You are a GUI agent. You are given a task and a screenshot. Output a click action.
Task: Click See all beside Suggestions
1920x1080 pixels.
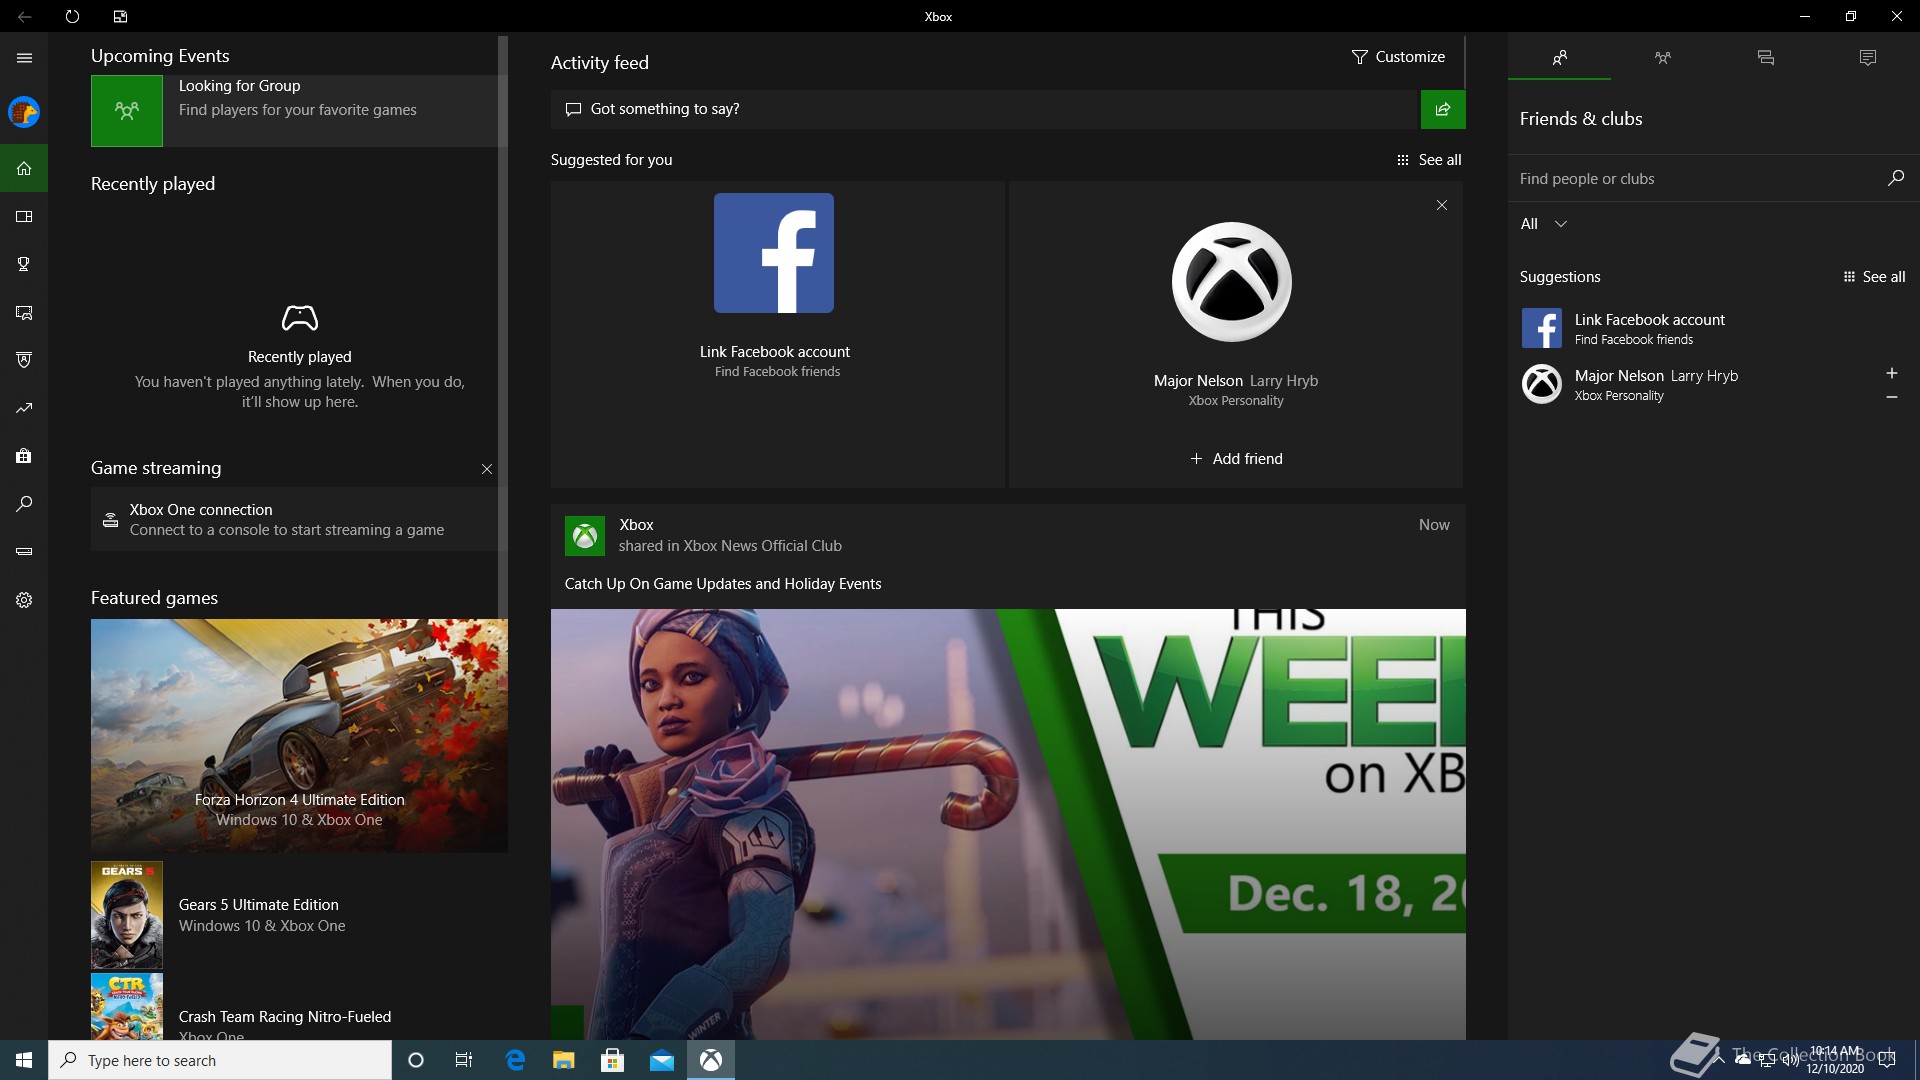[1874, 277]
